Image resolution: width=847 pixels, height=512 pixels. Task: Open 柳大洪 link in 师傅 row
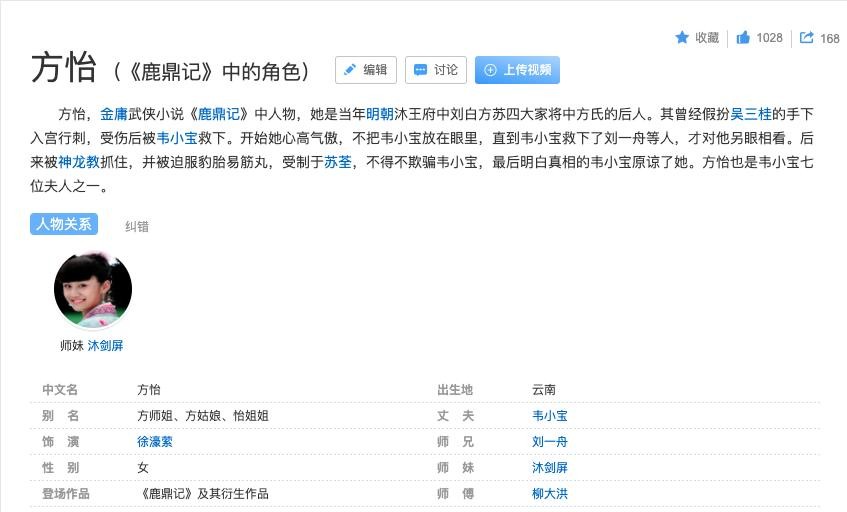click(549, 493)
